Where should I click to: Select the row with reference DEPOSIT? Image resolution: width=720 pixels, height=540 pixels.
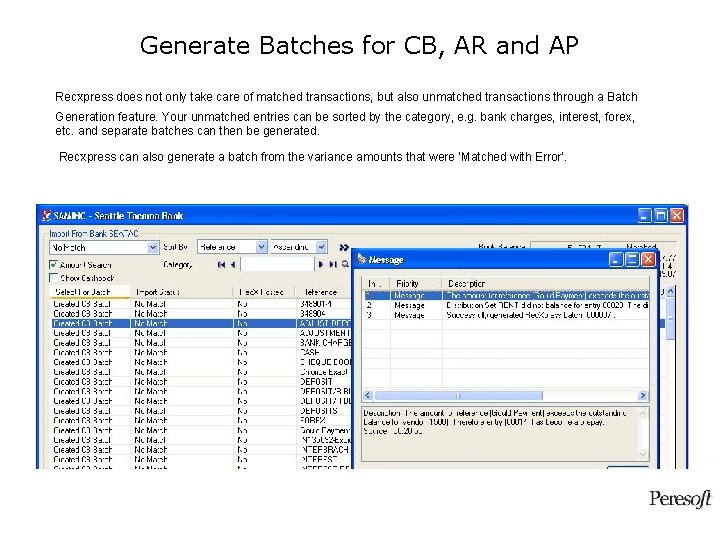(200, 382)
